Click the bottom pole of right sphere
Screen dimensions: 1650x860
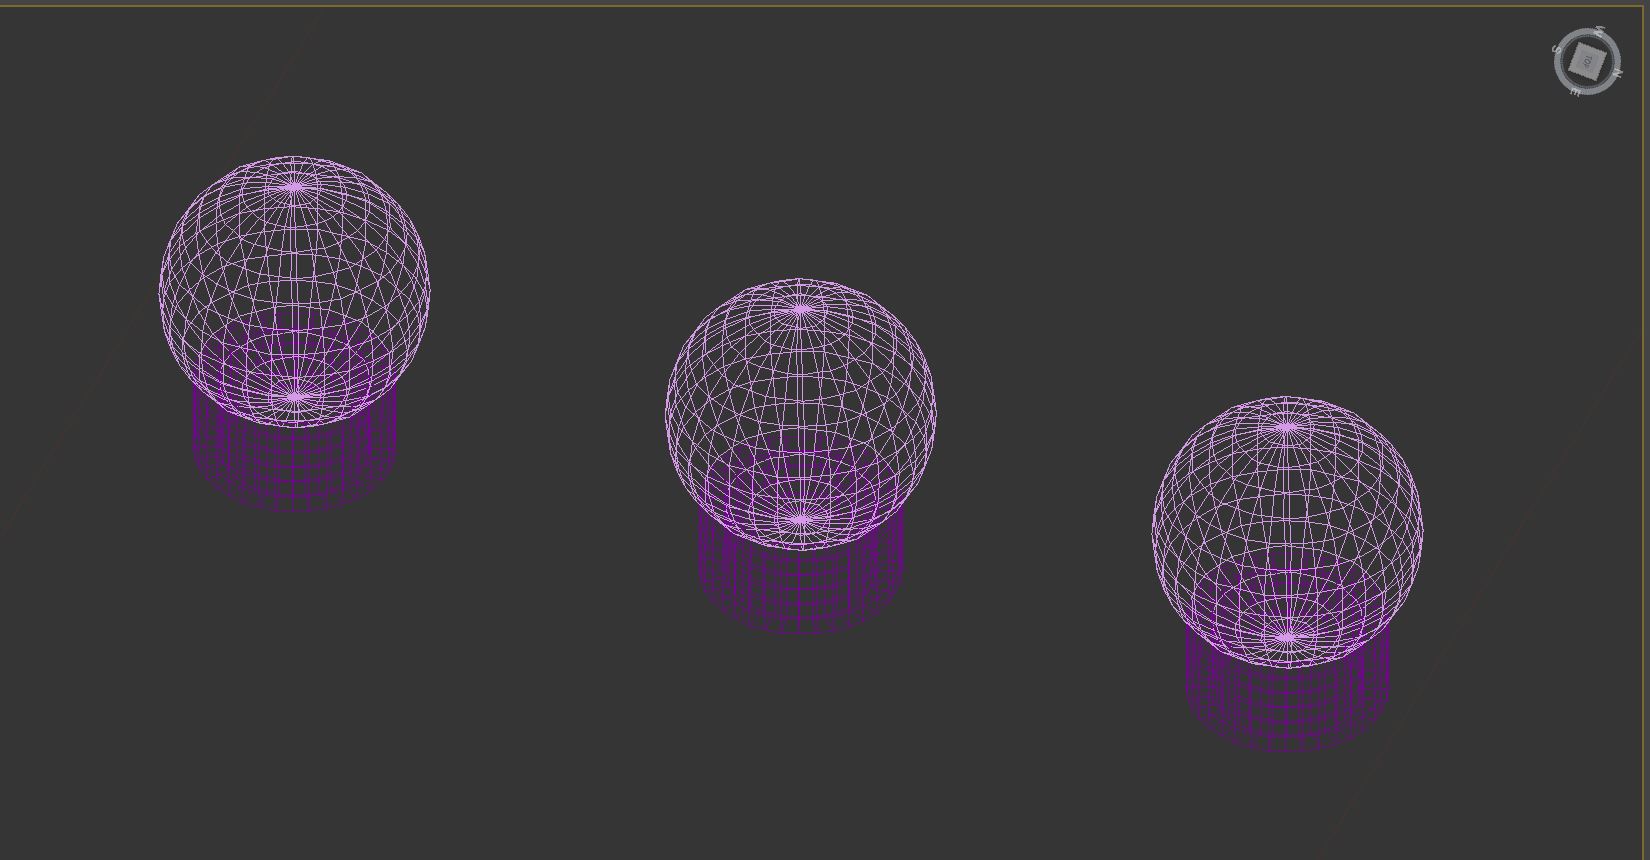click(1287, 636)
